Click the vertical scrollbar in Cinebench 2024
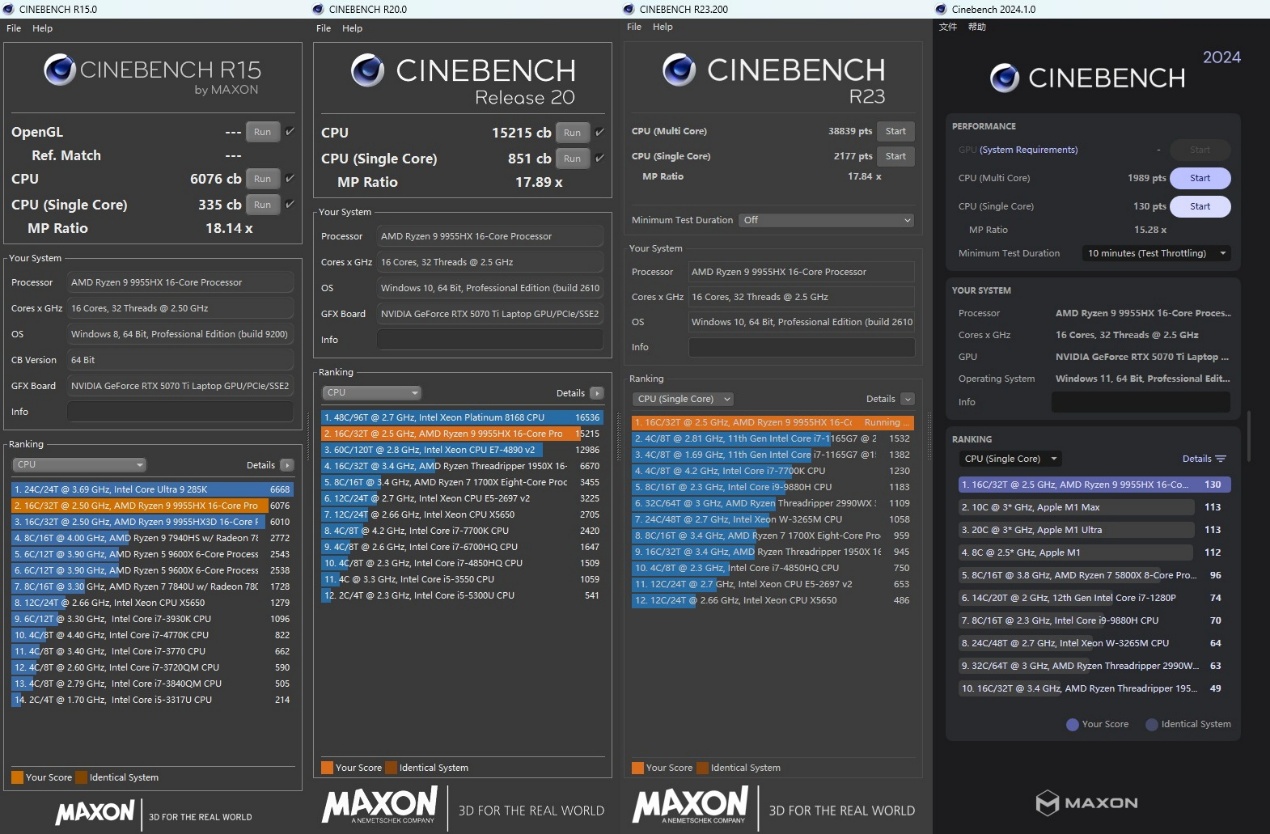The height and width of the screenshot is (834, 1270). coord(1248,435)
